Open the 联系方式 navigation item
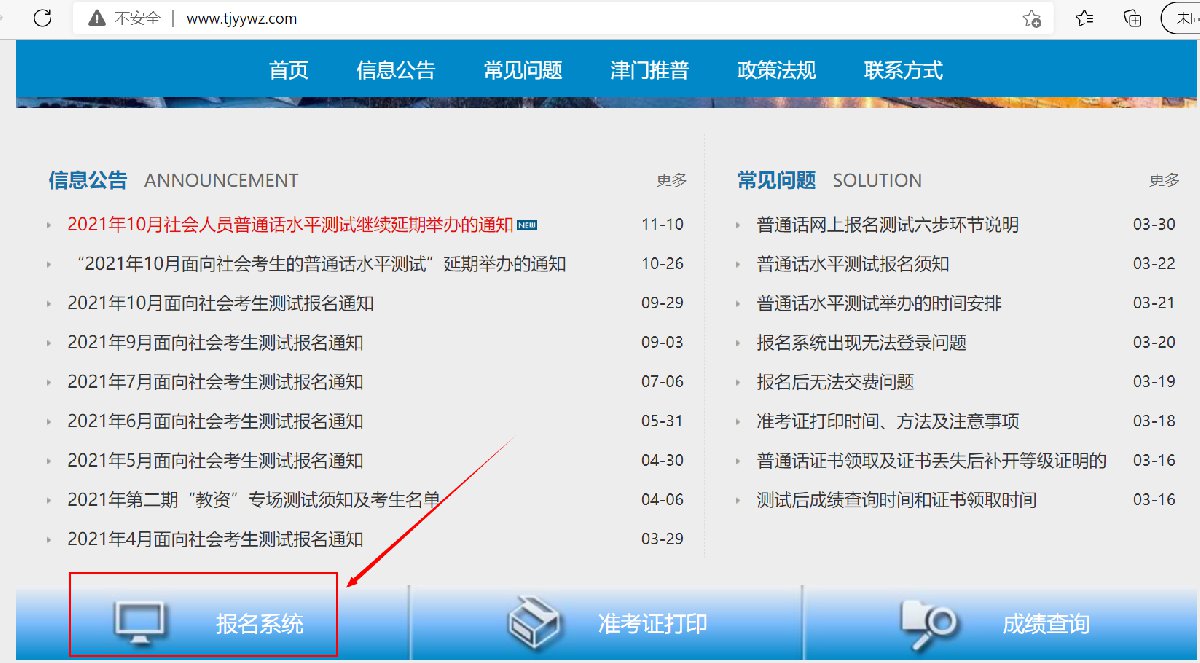 coord(904,70)
